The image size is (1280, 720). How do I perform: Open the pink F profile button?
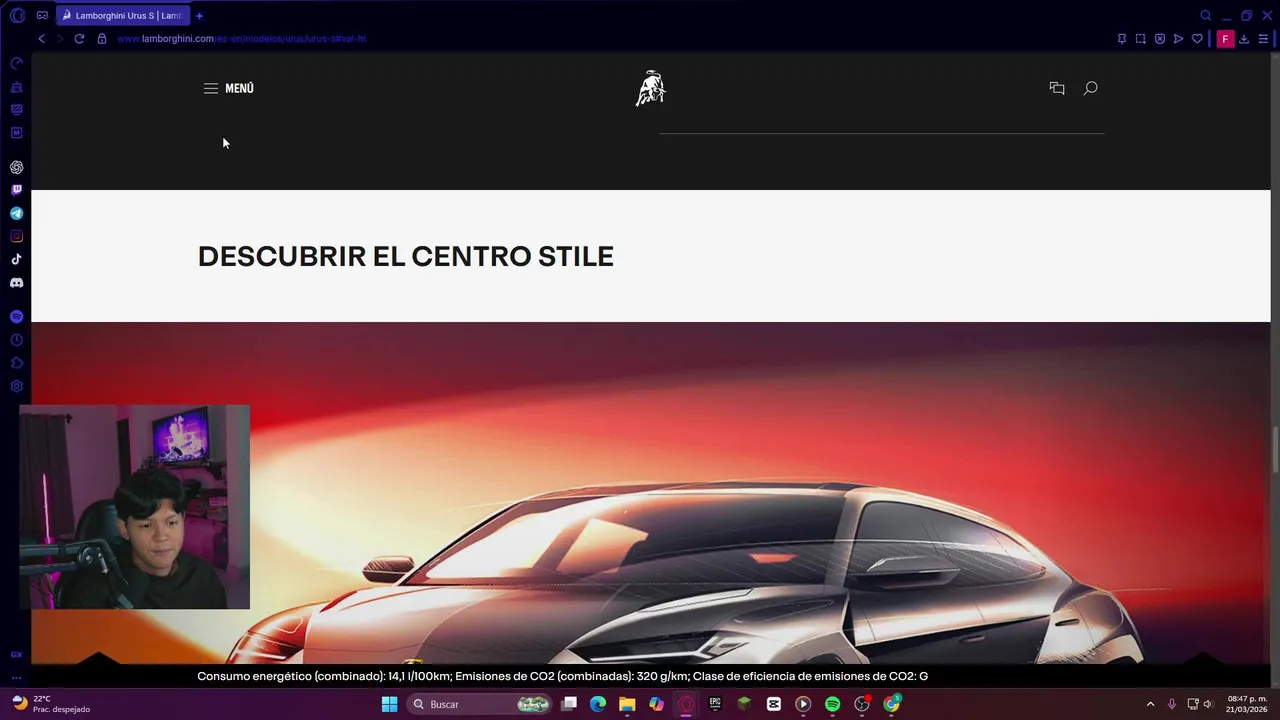[x=1225, y=39]
